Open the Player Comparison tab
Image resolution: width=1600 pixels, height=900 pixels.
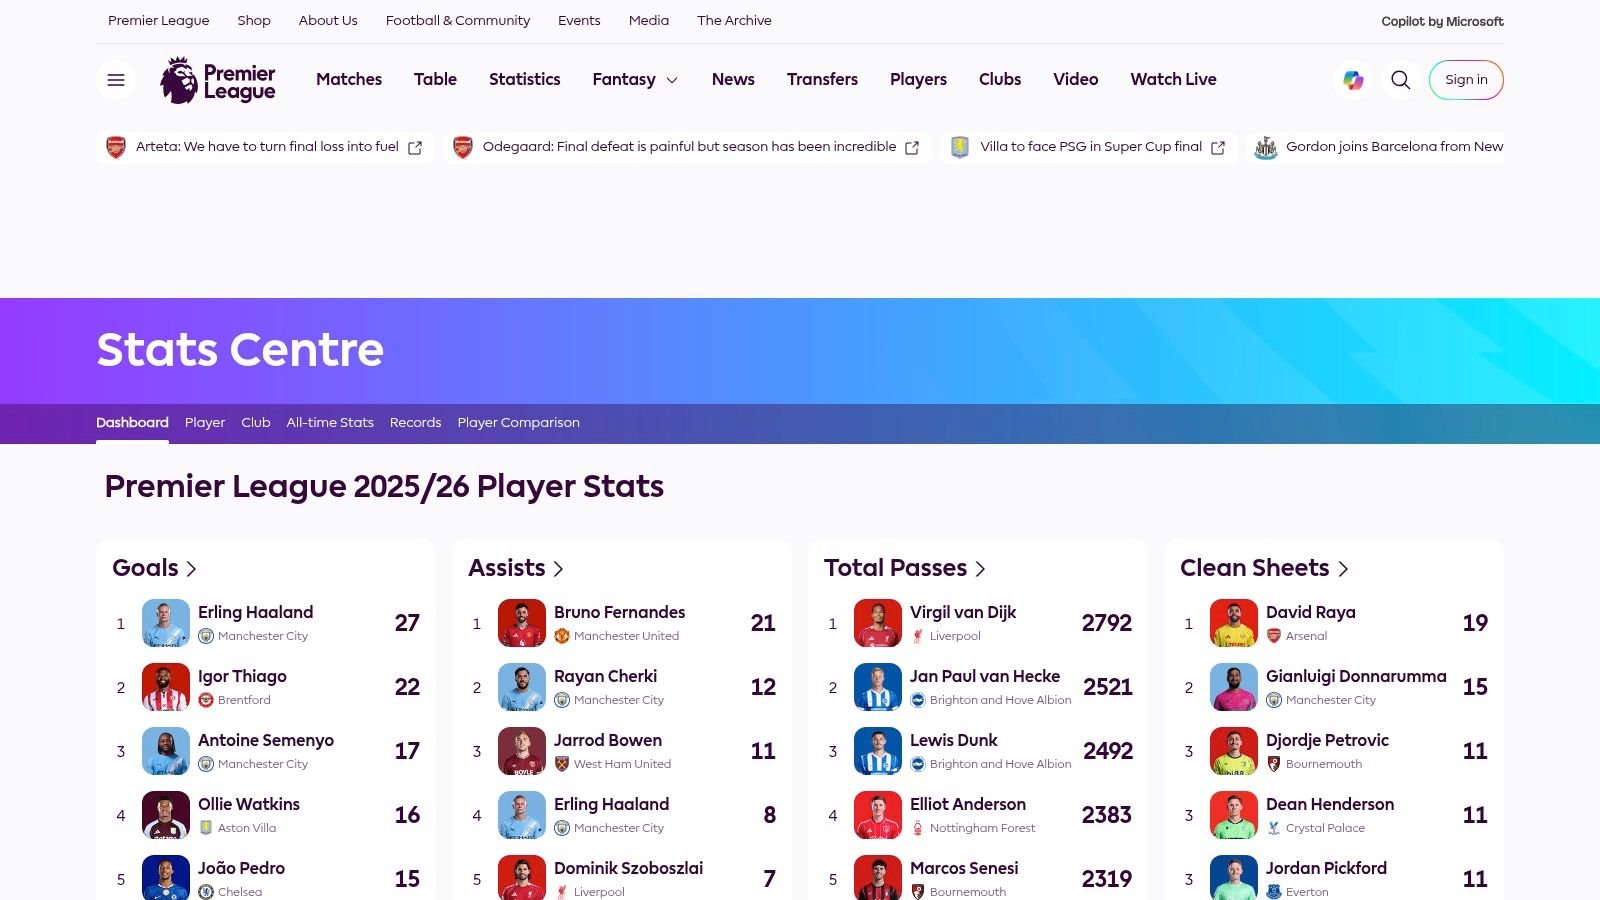(x=518, y=423)
